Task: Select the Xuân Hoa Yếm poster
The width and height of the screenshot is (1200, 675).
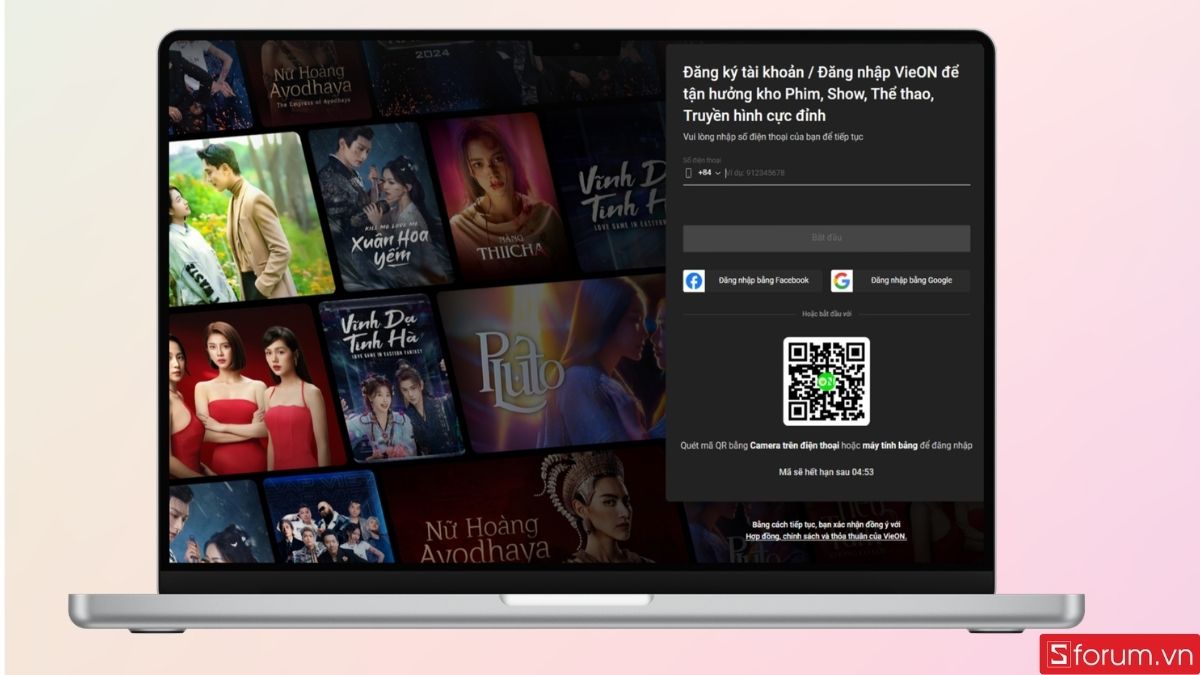Action: (x=382, y=205)
